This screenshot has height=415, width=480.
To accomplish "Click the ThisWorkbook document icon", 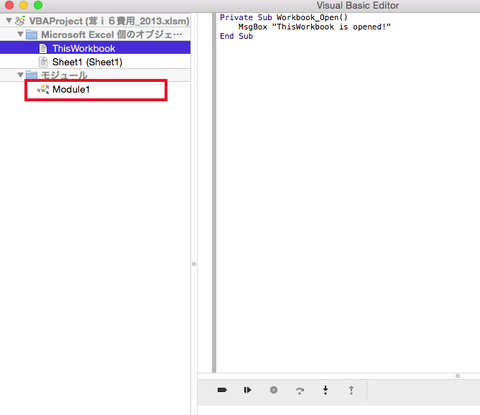I will click(x=43, y=48).
